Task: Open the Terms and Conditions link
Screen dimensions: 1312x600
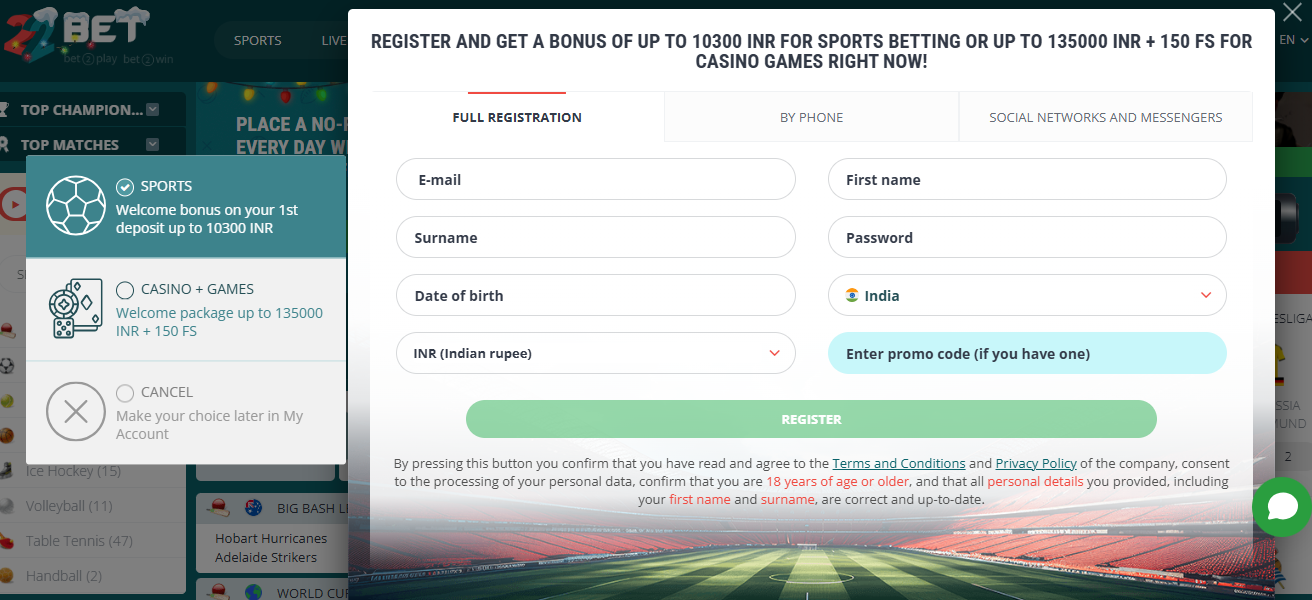Action: tap(898, 463)
